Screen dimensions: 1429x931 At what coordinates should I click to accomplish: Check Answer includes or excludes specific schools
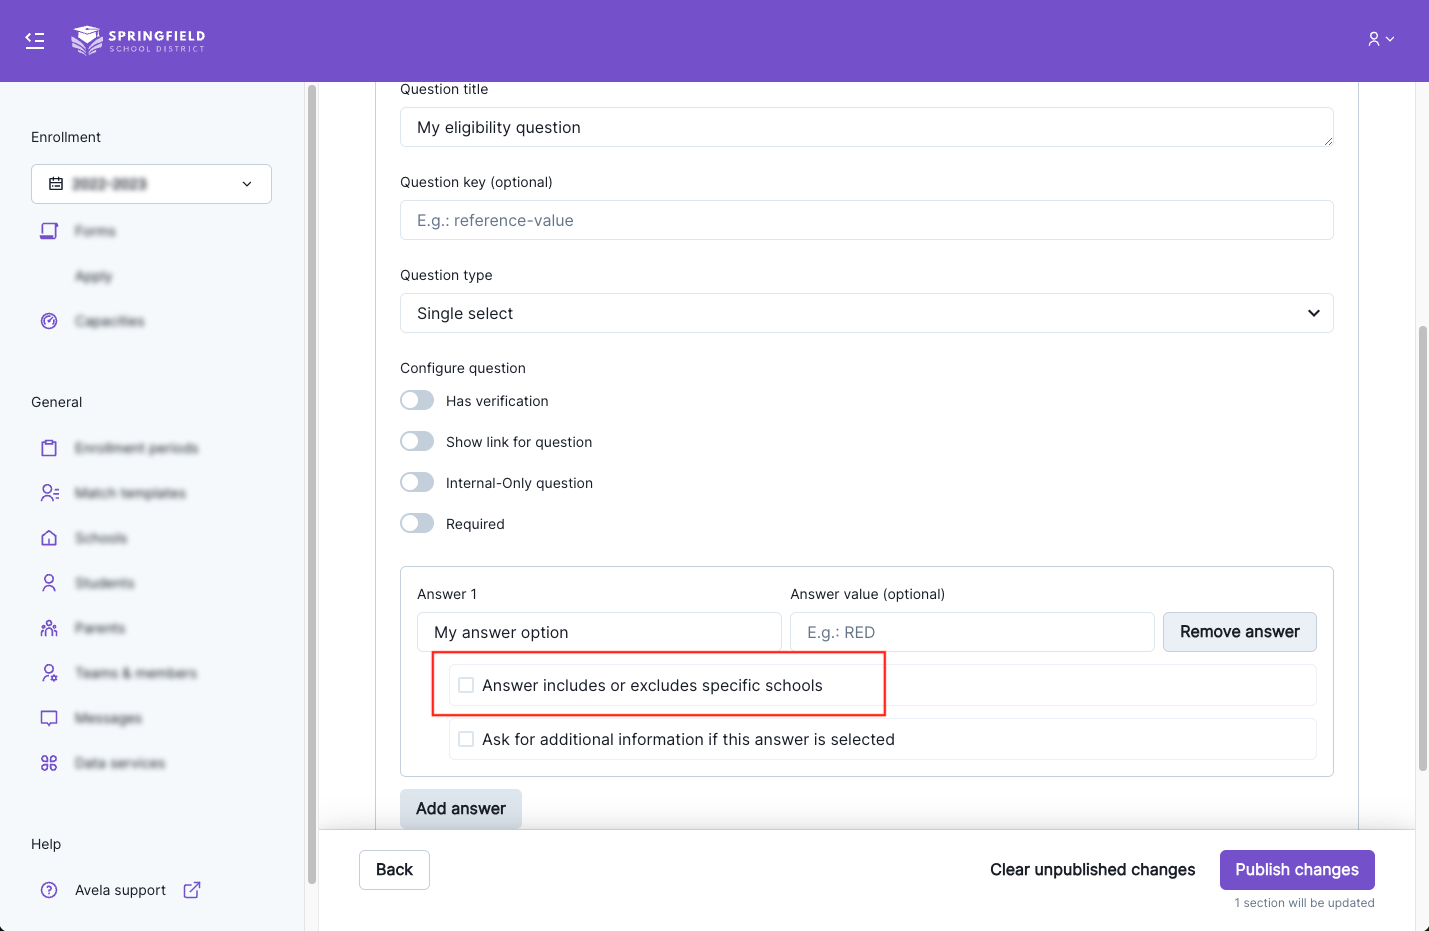[x=466, y=686]
